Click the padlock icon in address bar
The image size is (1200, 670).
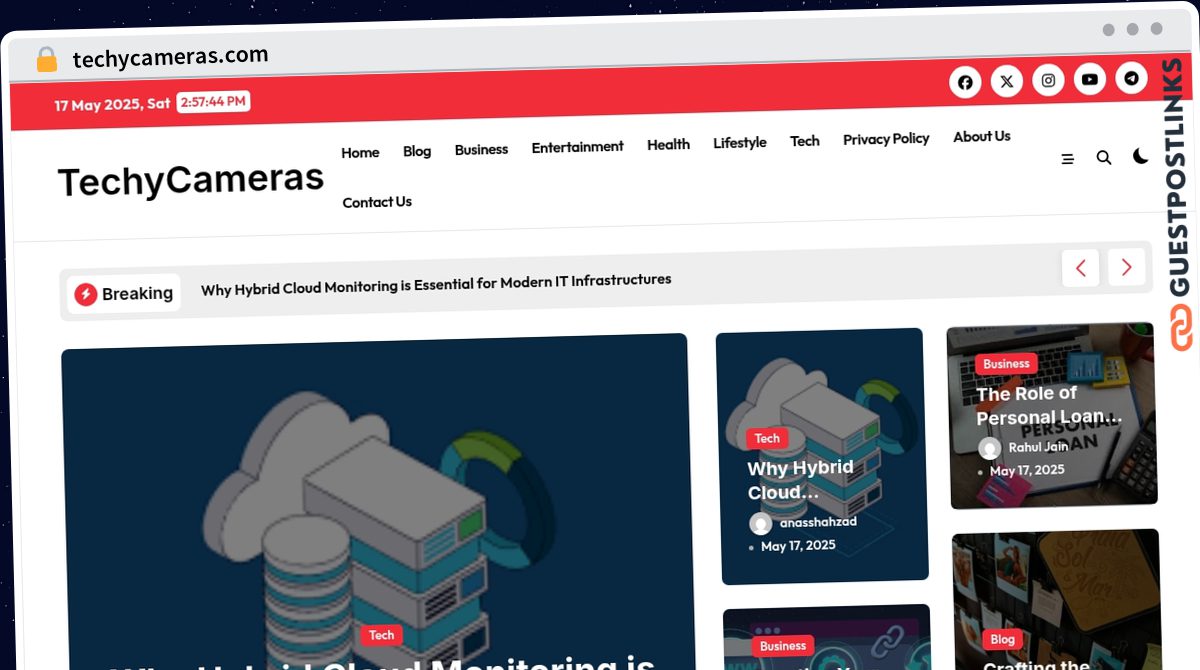(46, 60)
